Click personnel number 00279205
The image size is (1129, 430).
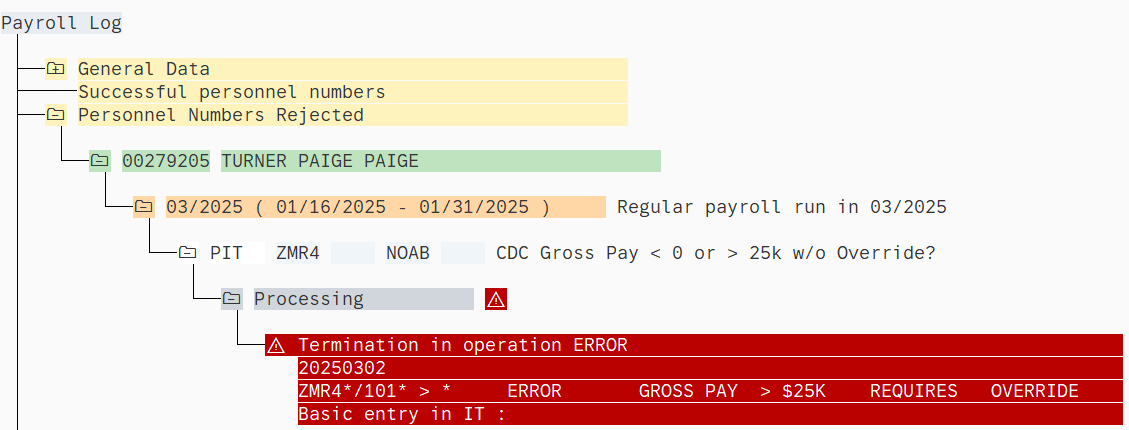pyautogui.click(x=166, y=161)
